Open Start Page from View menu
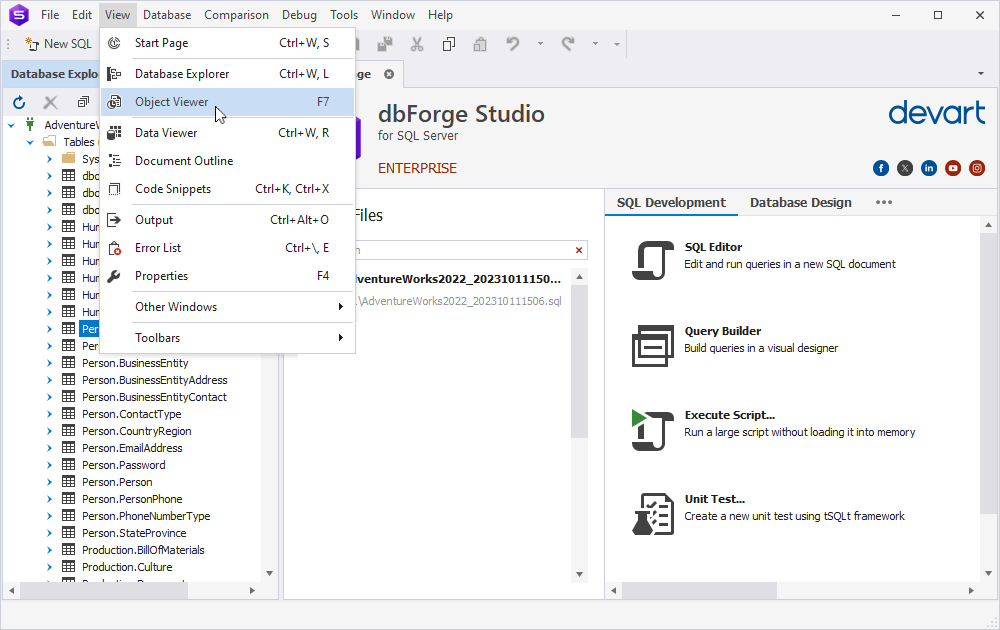Screen dimensions: 1000x630 click(227, 43)
